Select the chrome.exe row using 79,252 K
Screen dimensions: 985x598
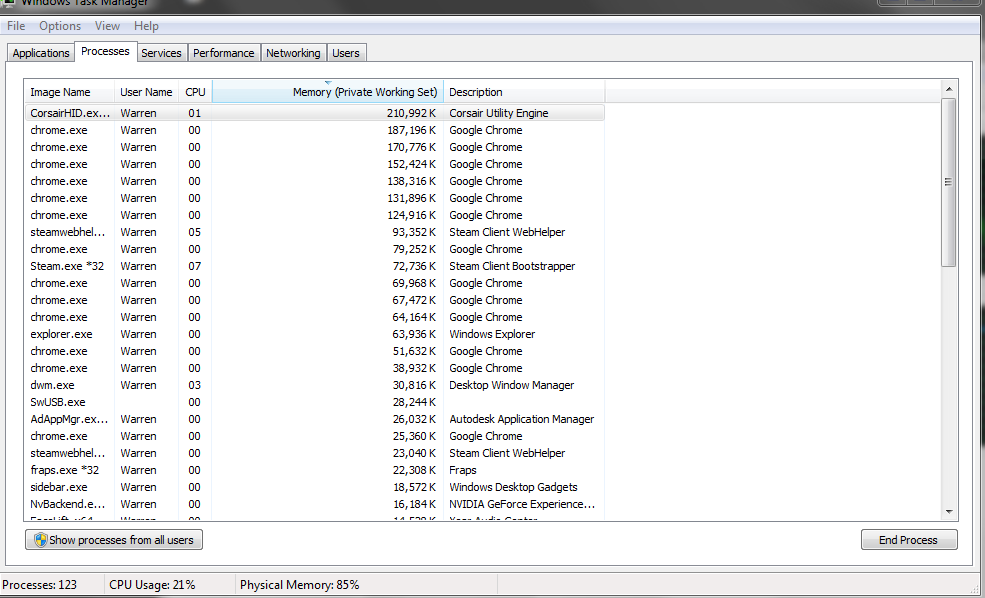[315, 249]
